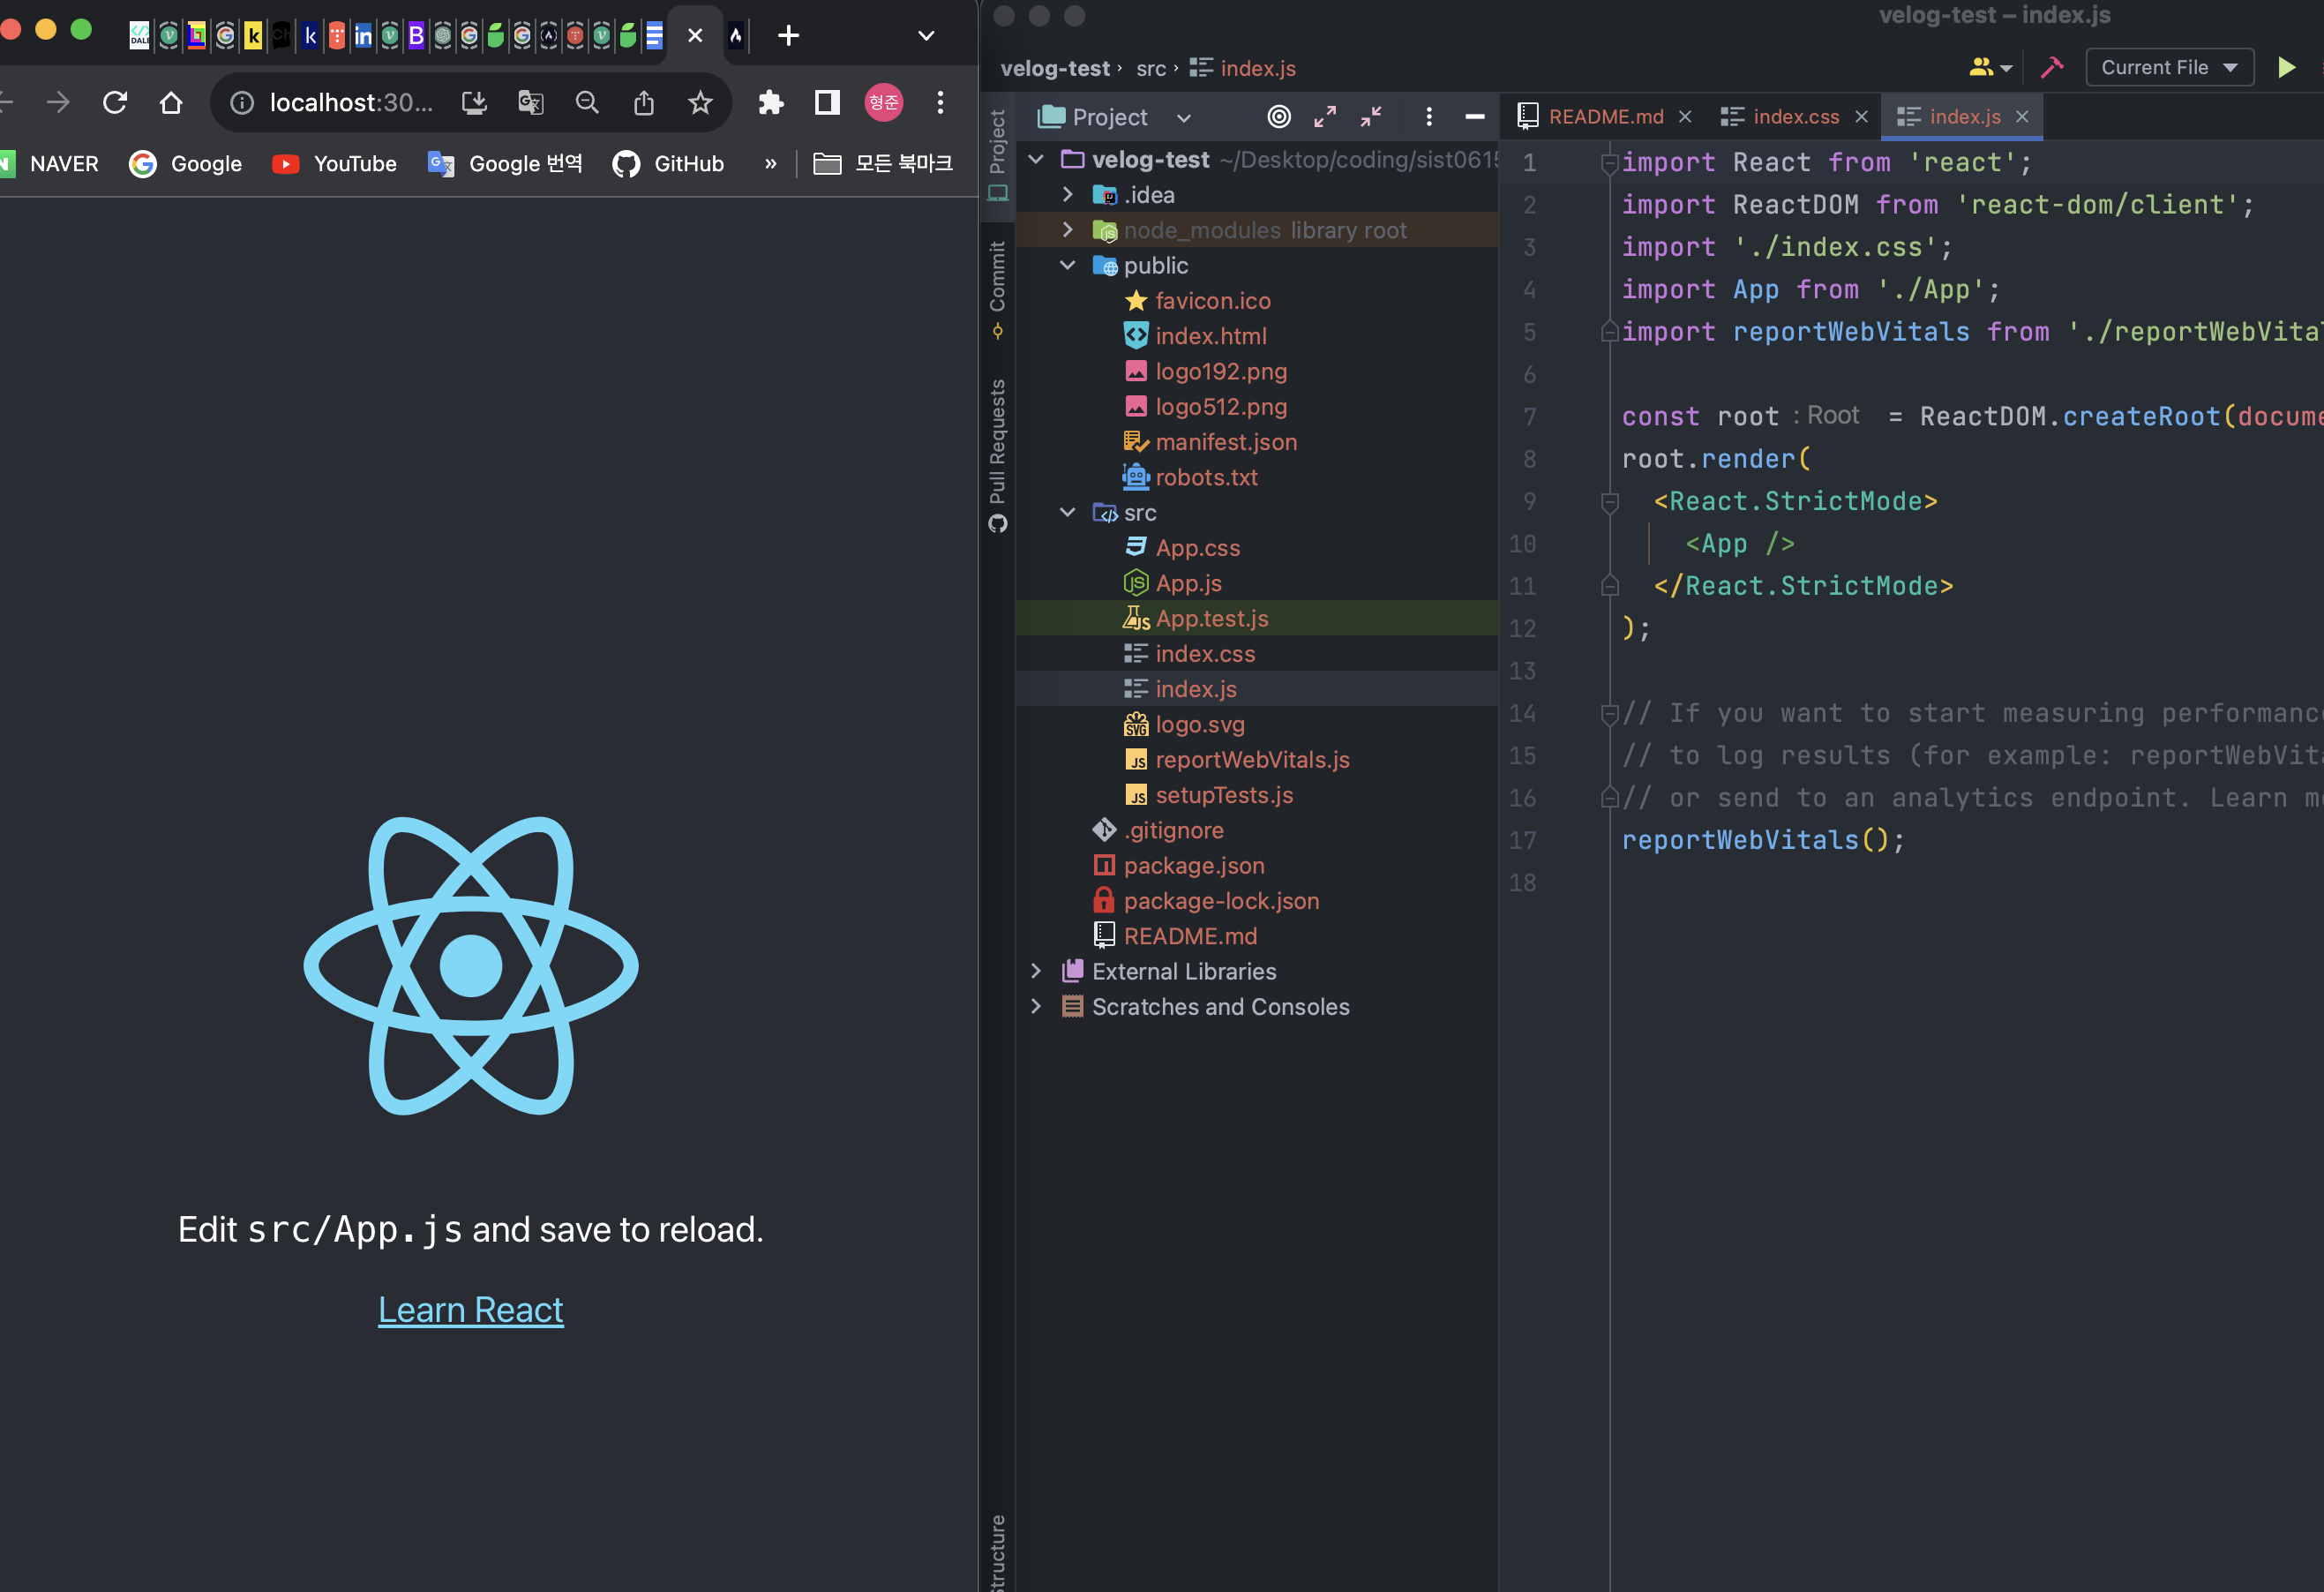Open Project panel options kebab menu

pos(1429,116)
